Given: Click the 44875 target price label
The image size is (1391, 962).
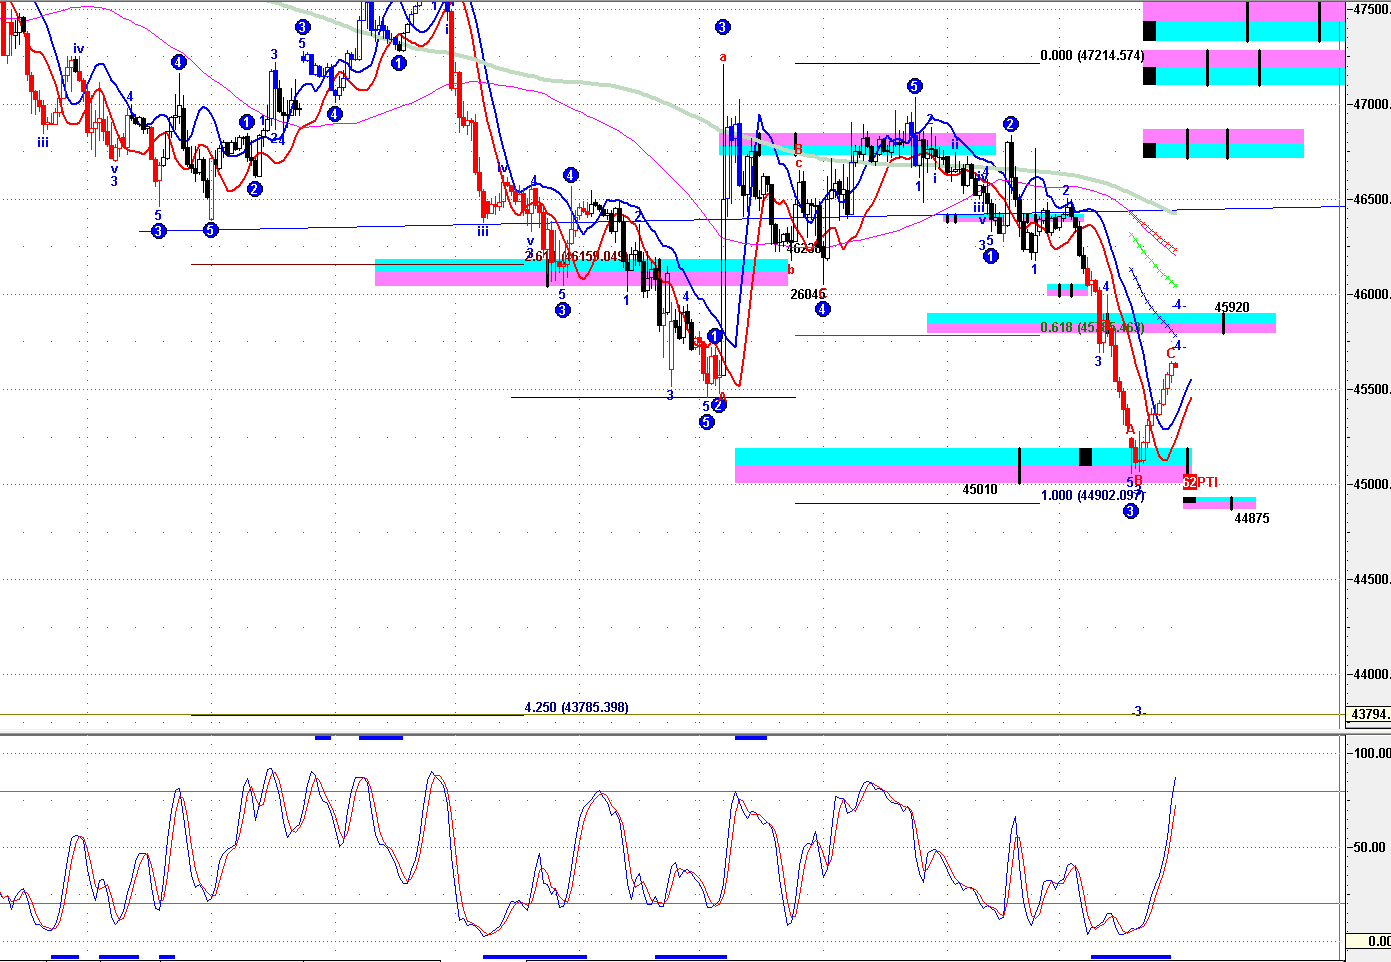Looking at the screenshot, I should coord(1252,518).
